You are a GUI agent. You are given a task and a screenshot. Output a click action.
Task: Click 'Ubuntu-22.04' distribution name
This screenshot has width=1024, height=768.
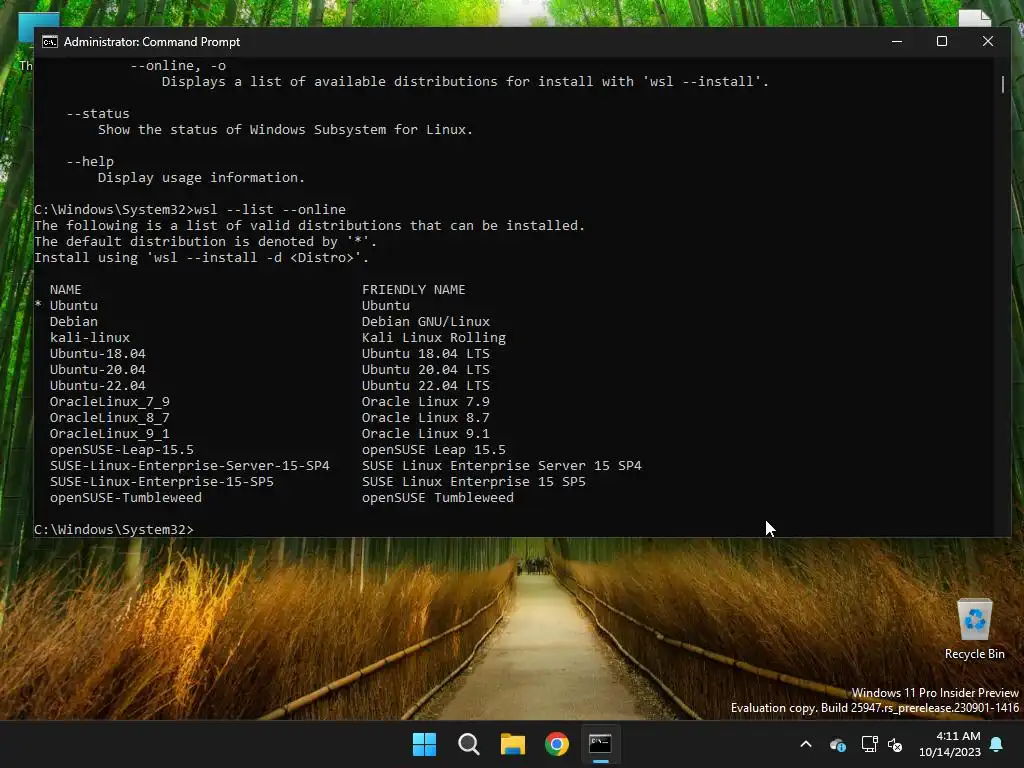tap(97, 385)
